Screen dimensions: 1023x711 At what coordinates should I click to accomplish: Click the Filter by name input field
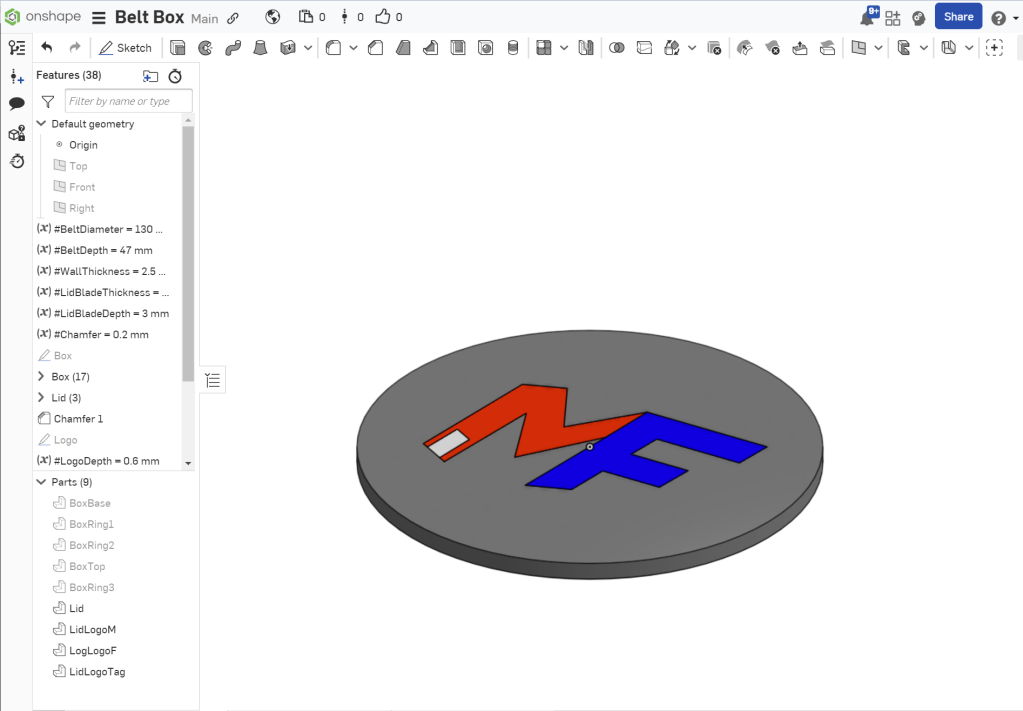(x=128, y=101)
